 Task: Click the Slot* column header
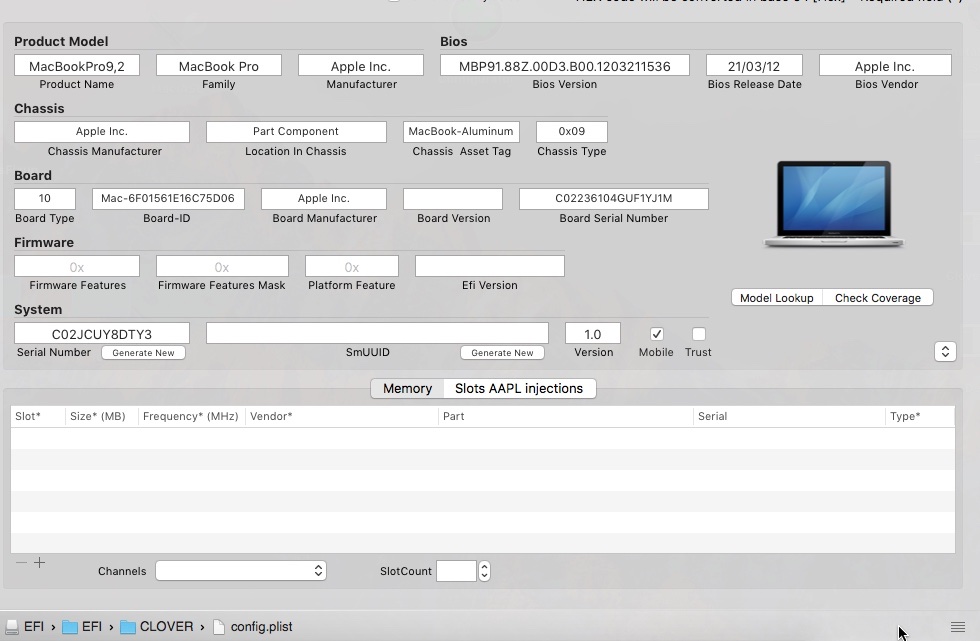pos(38,416)
